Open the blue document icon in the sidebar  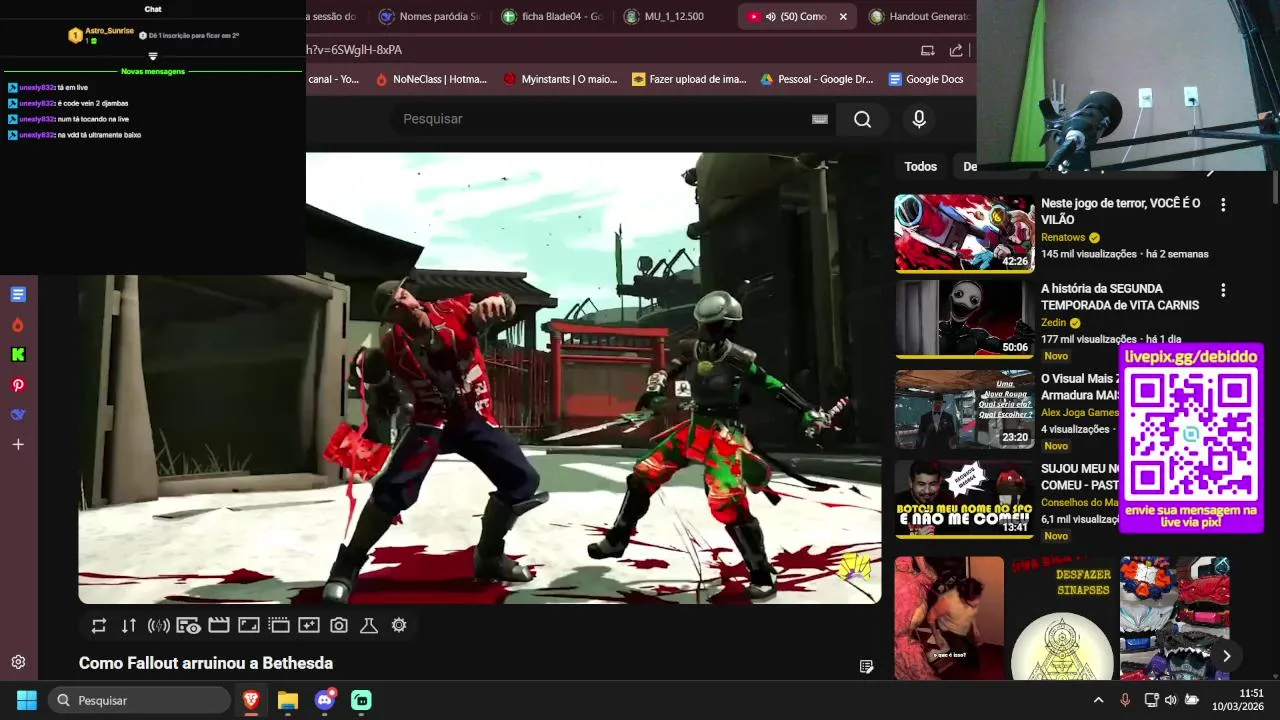18,294
